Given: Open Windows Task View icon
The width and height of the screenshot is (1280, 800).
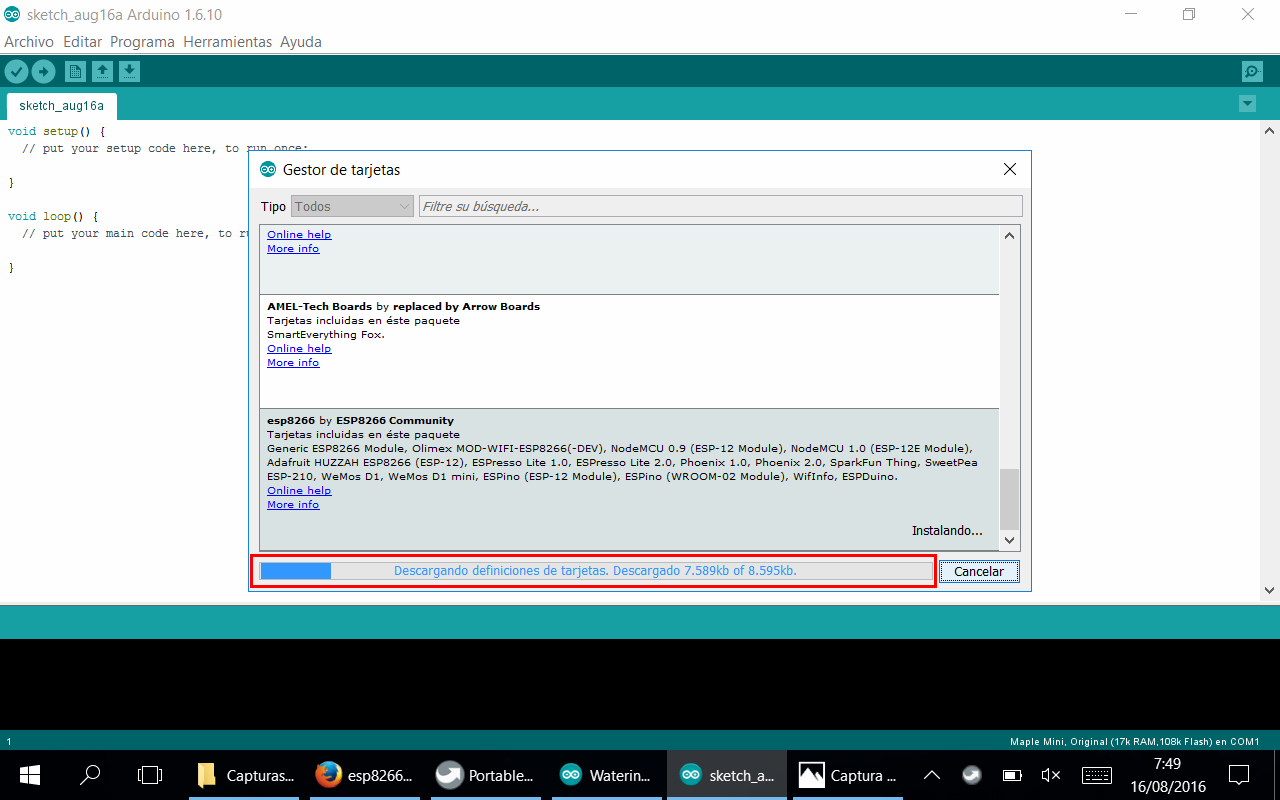Looking at the screenshot, I should [x=150, y=775].
